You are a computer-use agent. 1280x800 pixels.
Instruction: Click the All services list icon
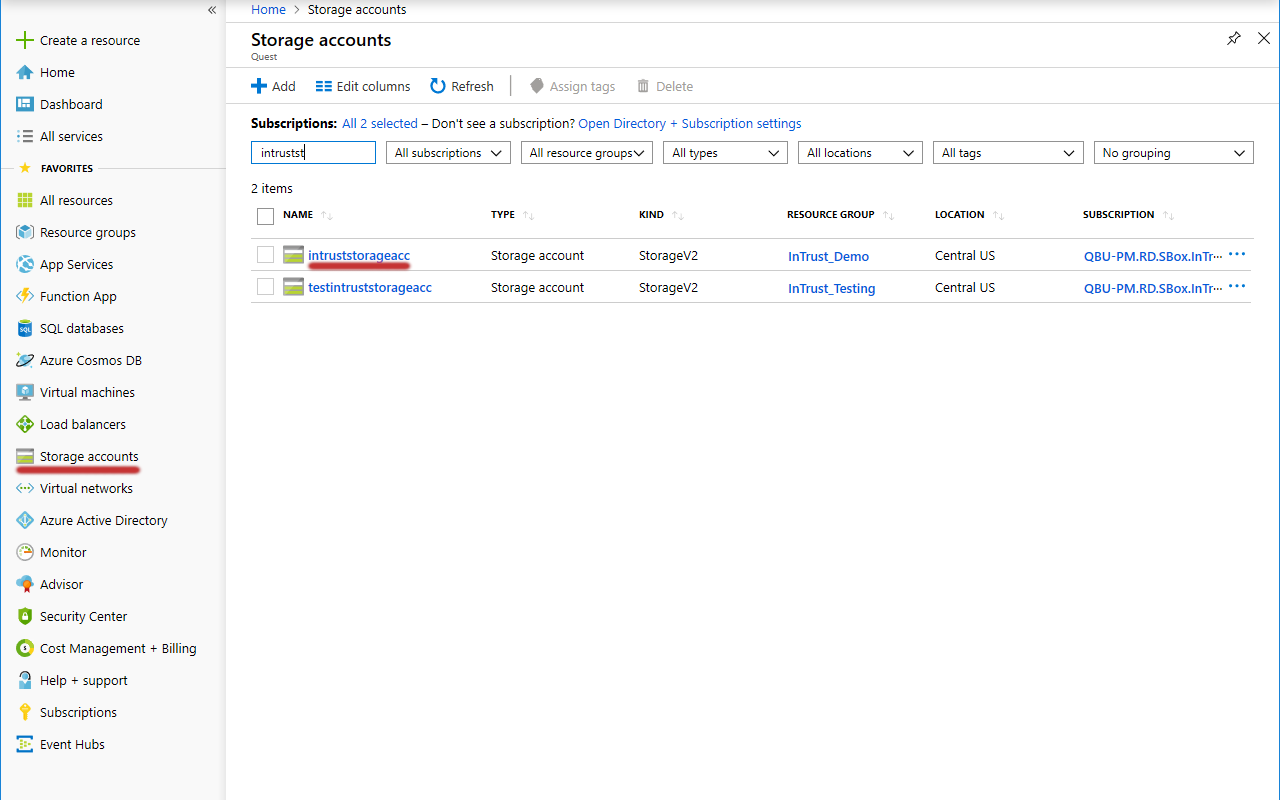point(25,137)
